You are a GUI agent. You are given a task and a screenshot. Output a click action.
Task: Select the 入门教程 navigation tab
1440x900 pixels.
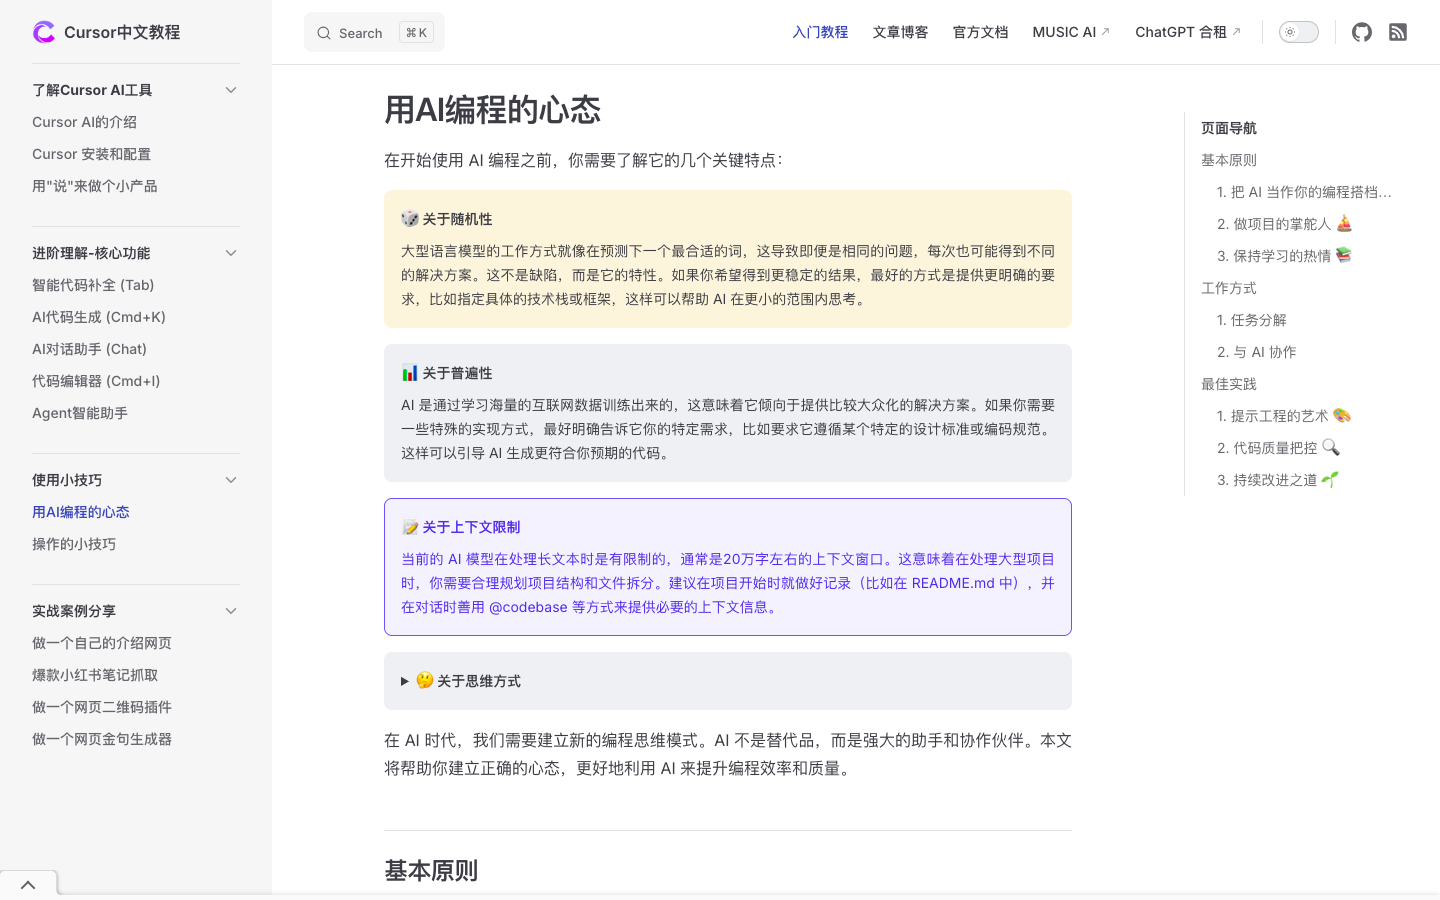coord(820,32)
